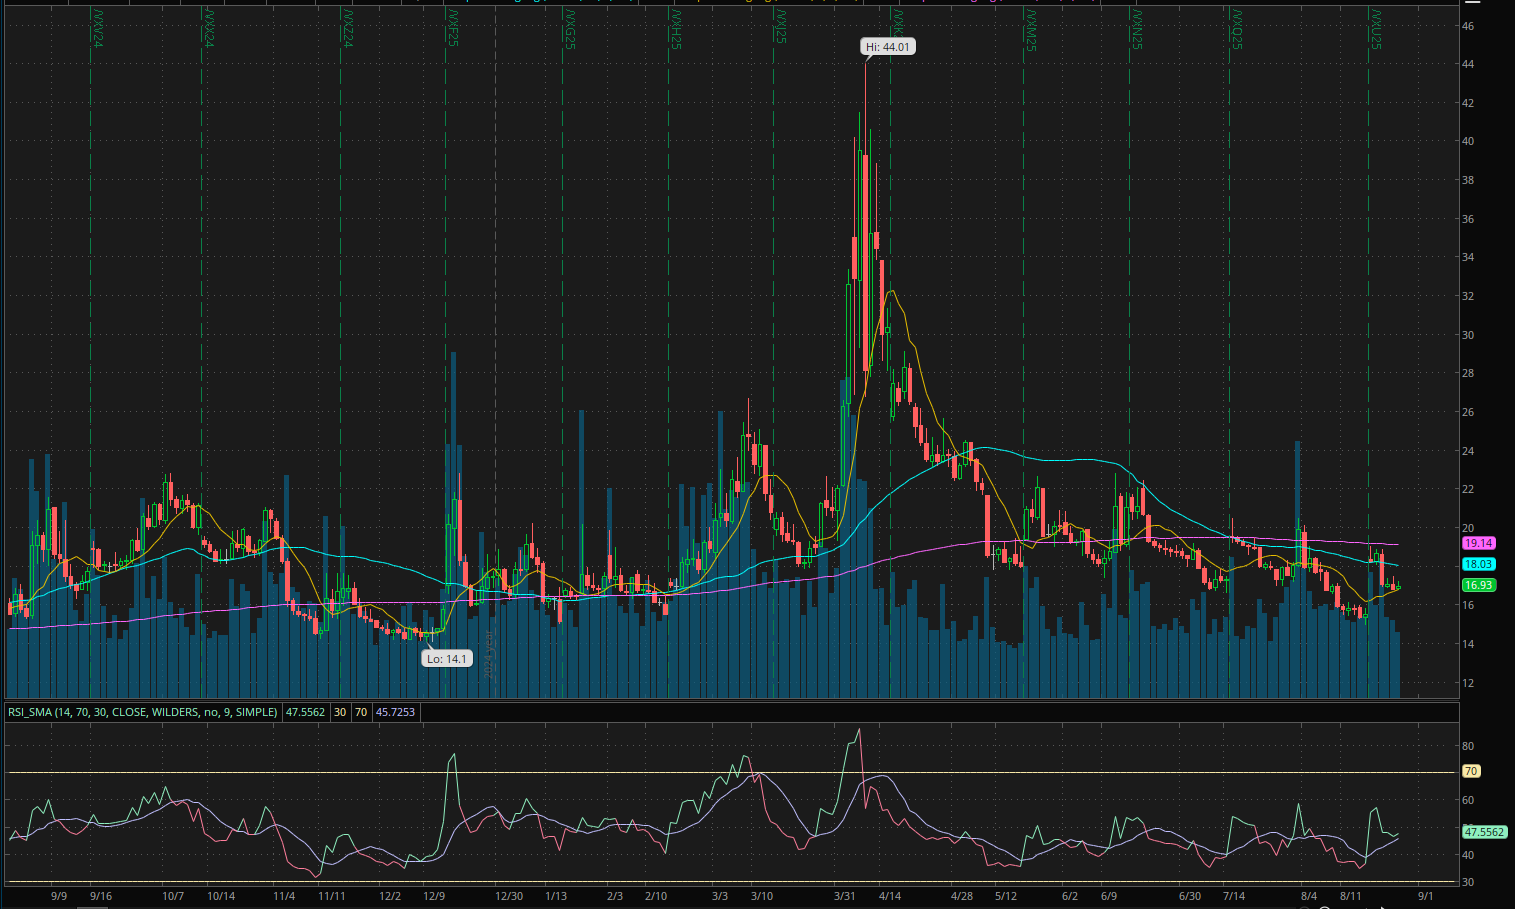Click the Hi: 44.01 price bubble
The height and width of the screenshot is (909, 1515).
[888, 47]
